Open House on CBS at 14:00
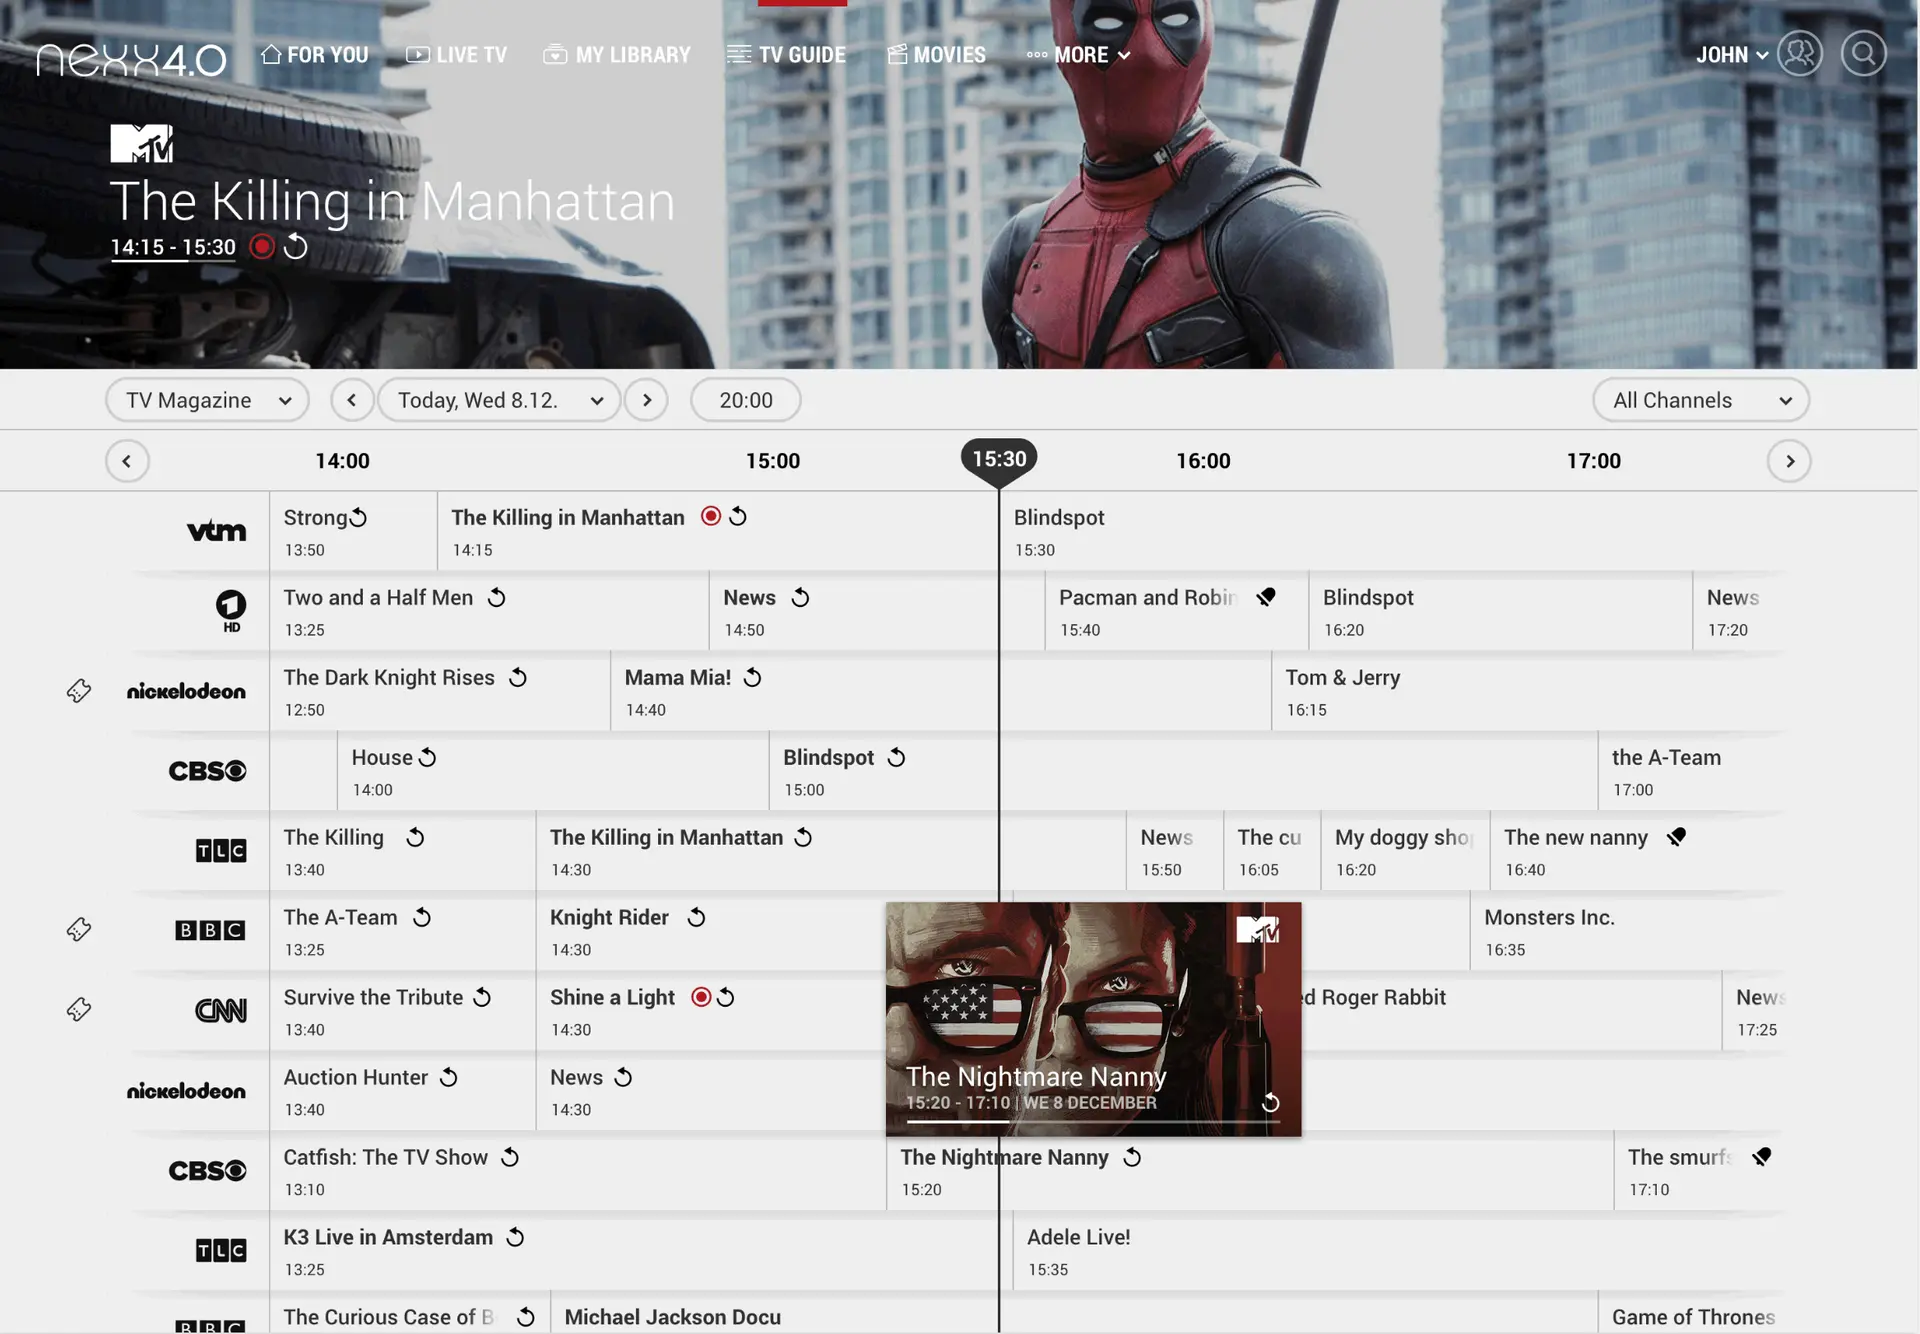This screenshot has width=1920, height=1334. pyautogui.click(x=553, y=771)
